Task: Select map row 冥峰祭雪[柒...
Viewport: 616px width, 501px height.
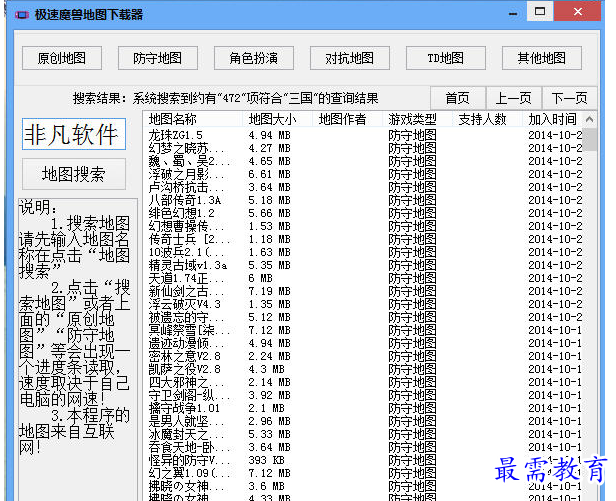Action: [365, 330]
